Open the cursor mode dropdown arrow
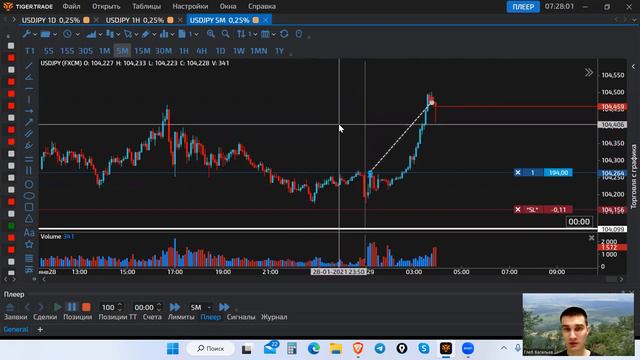 point(136,35)
